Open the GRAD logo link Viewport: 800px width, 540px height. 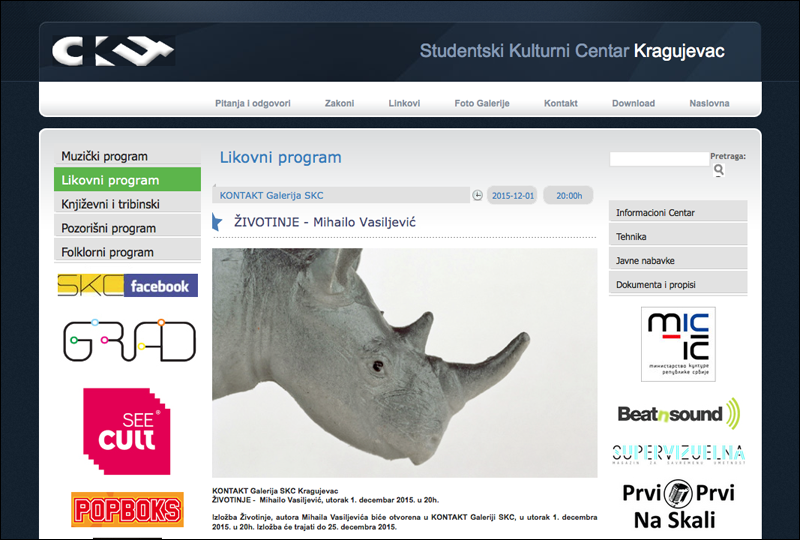point(129,340)
